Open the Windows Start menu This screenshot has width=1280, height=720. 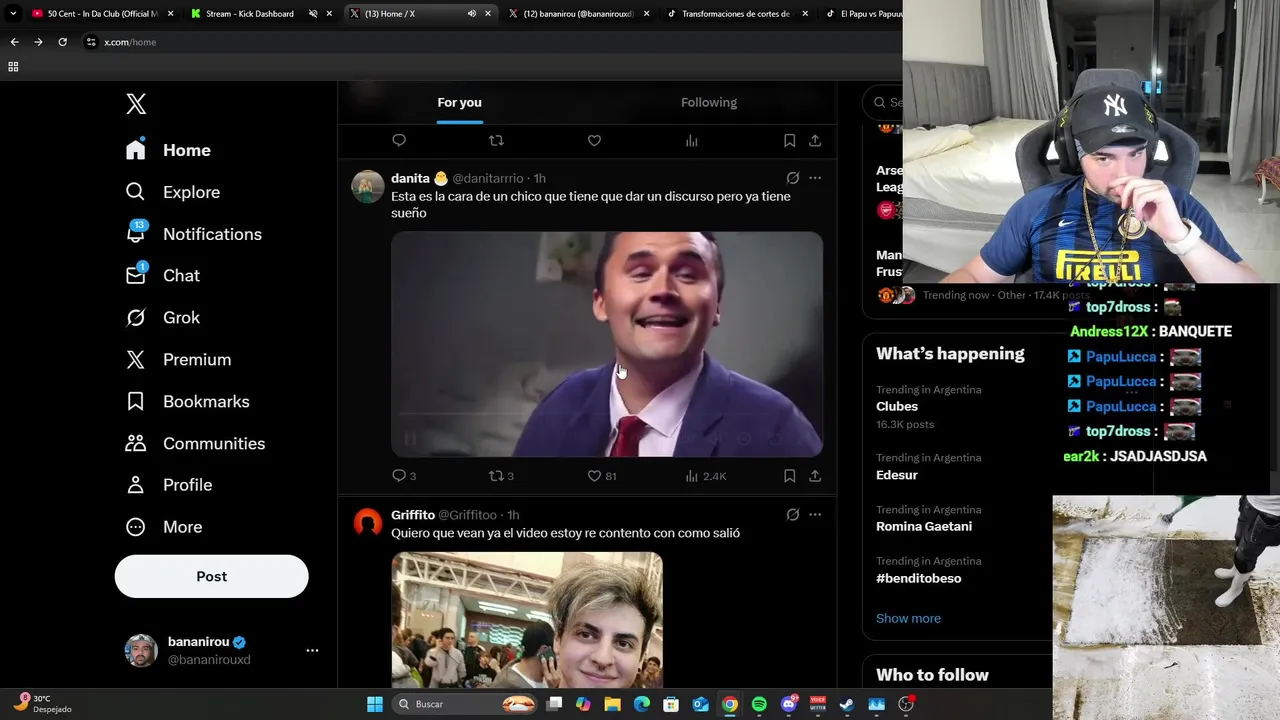pos(375,704)
